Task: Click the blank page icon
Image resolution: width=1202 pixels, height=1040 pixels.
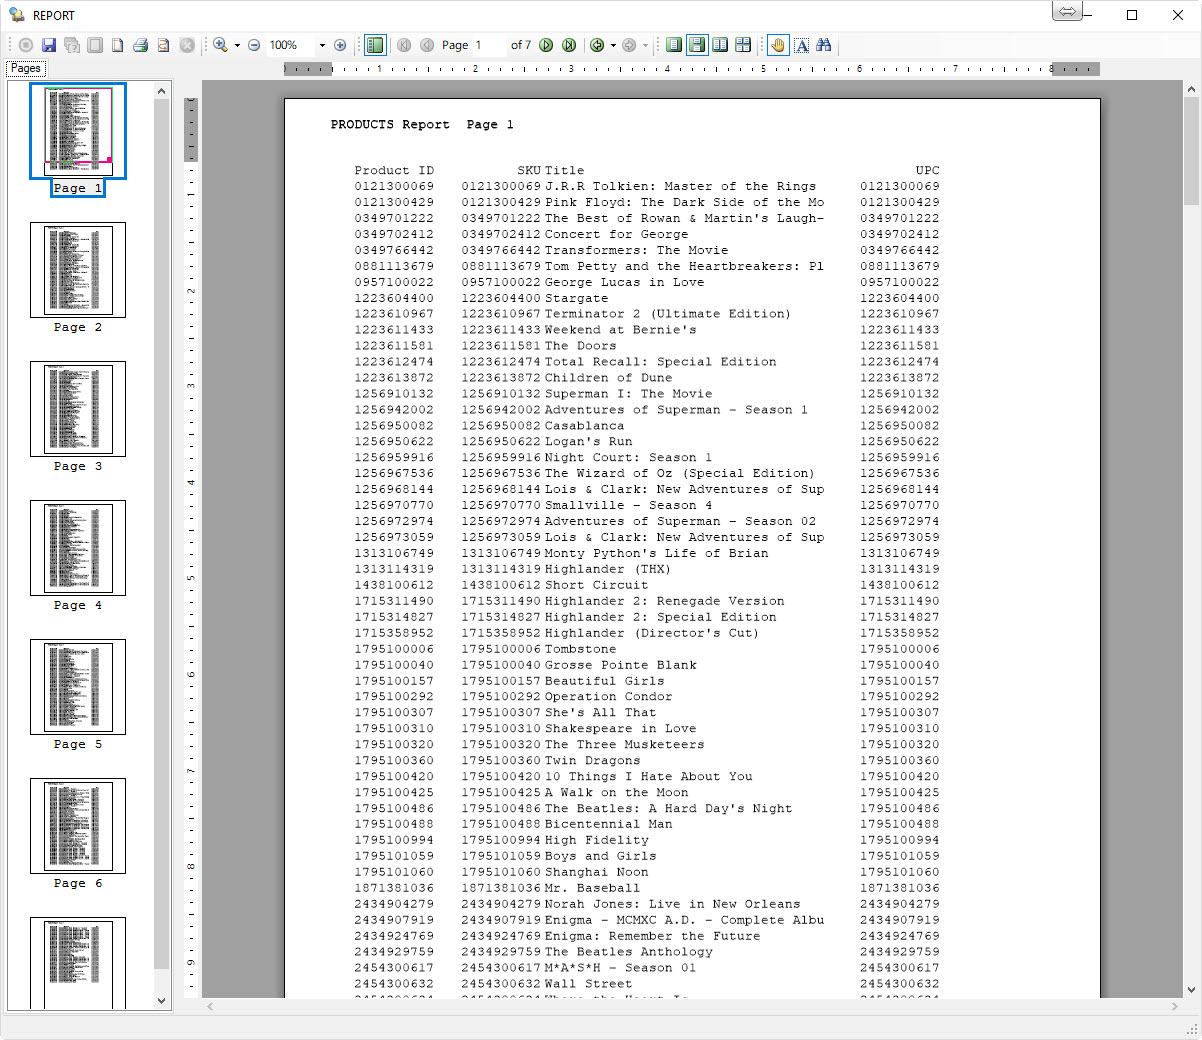Action: pyautogui.click(x=117, y=45)
